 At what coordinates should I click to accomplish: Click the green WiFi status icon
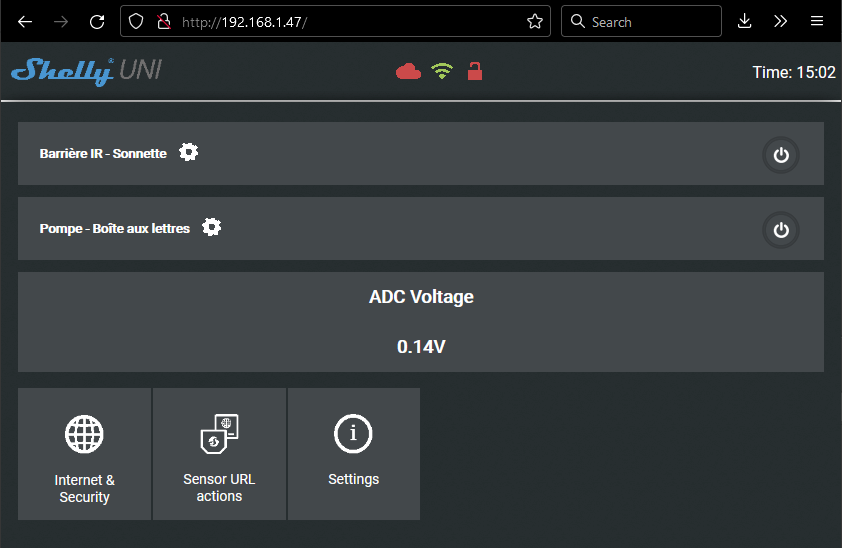coord(442,71)
